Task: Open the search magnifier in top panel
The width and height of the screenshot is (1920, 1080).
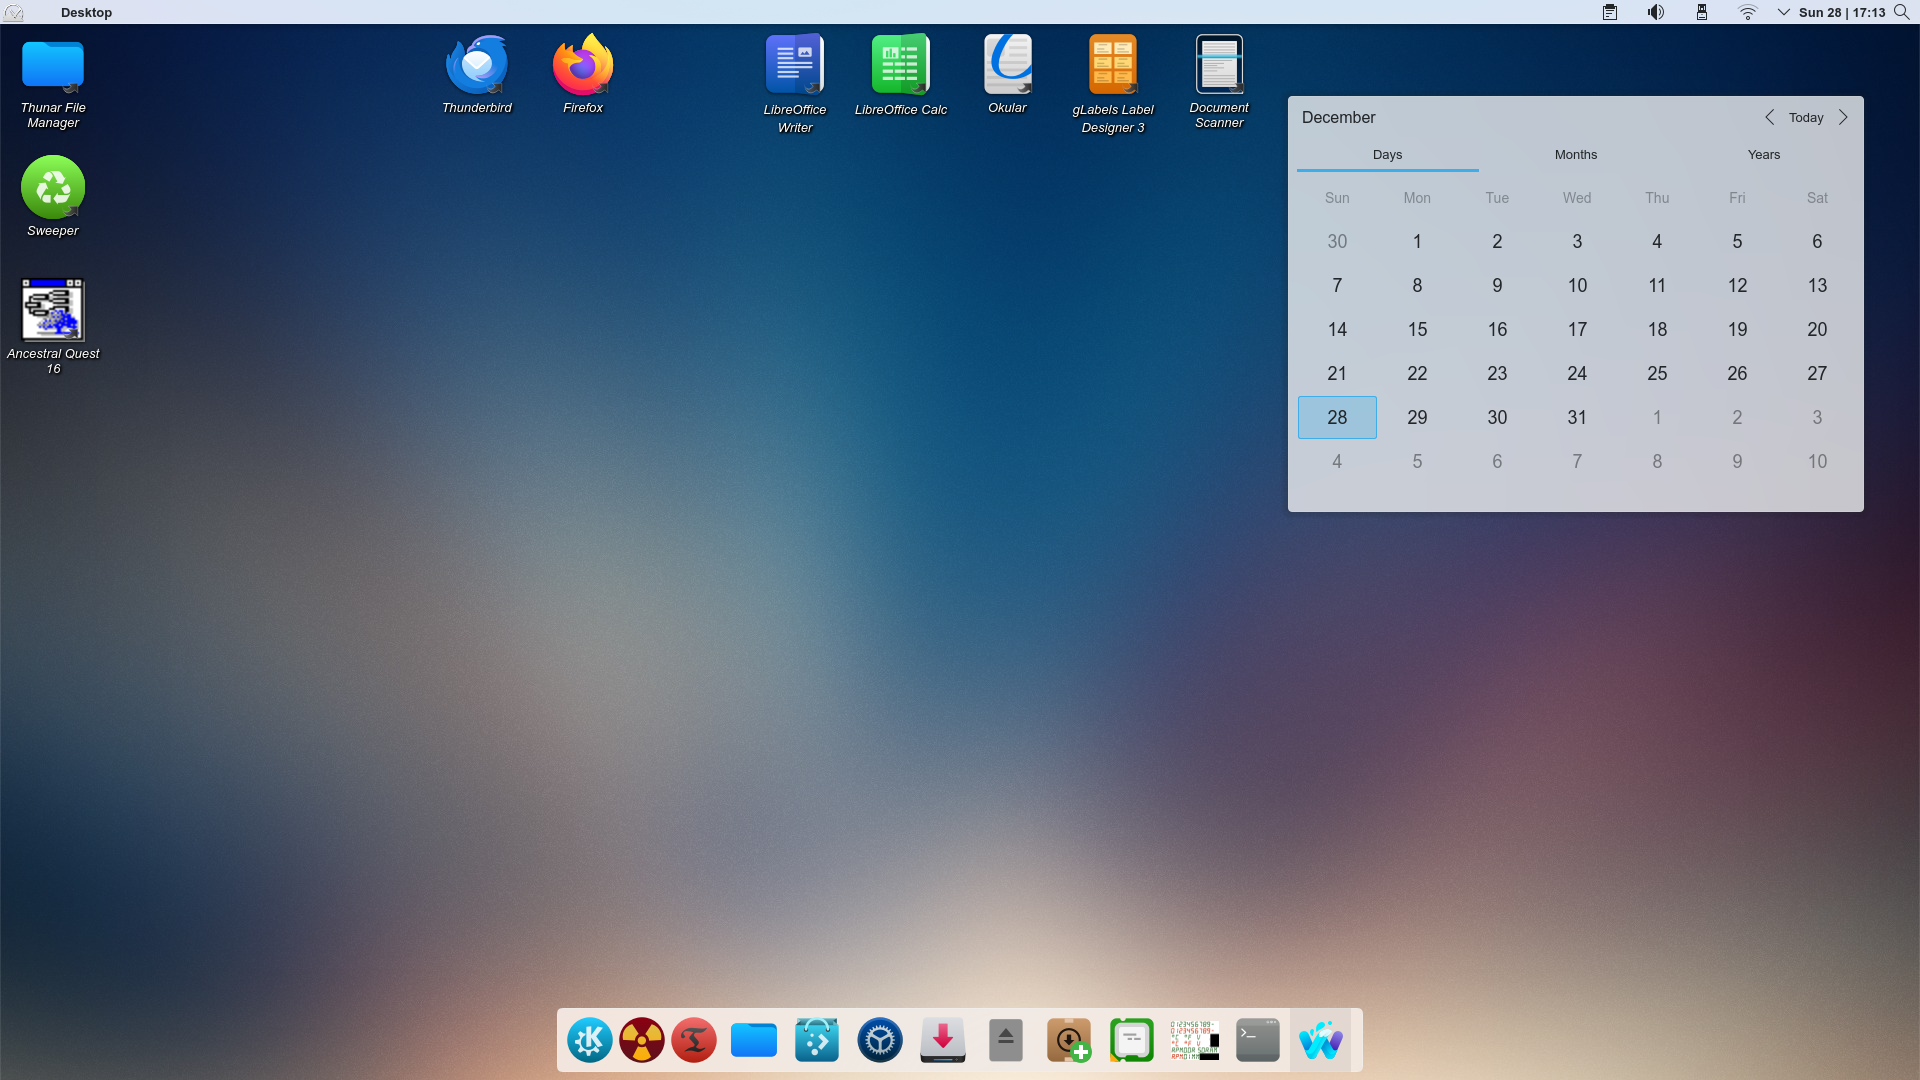Action: point(1901,13)
